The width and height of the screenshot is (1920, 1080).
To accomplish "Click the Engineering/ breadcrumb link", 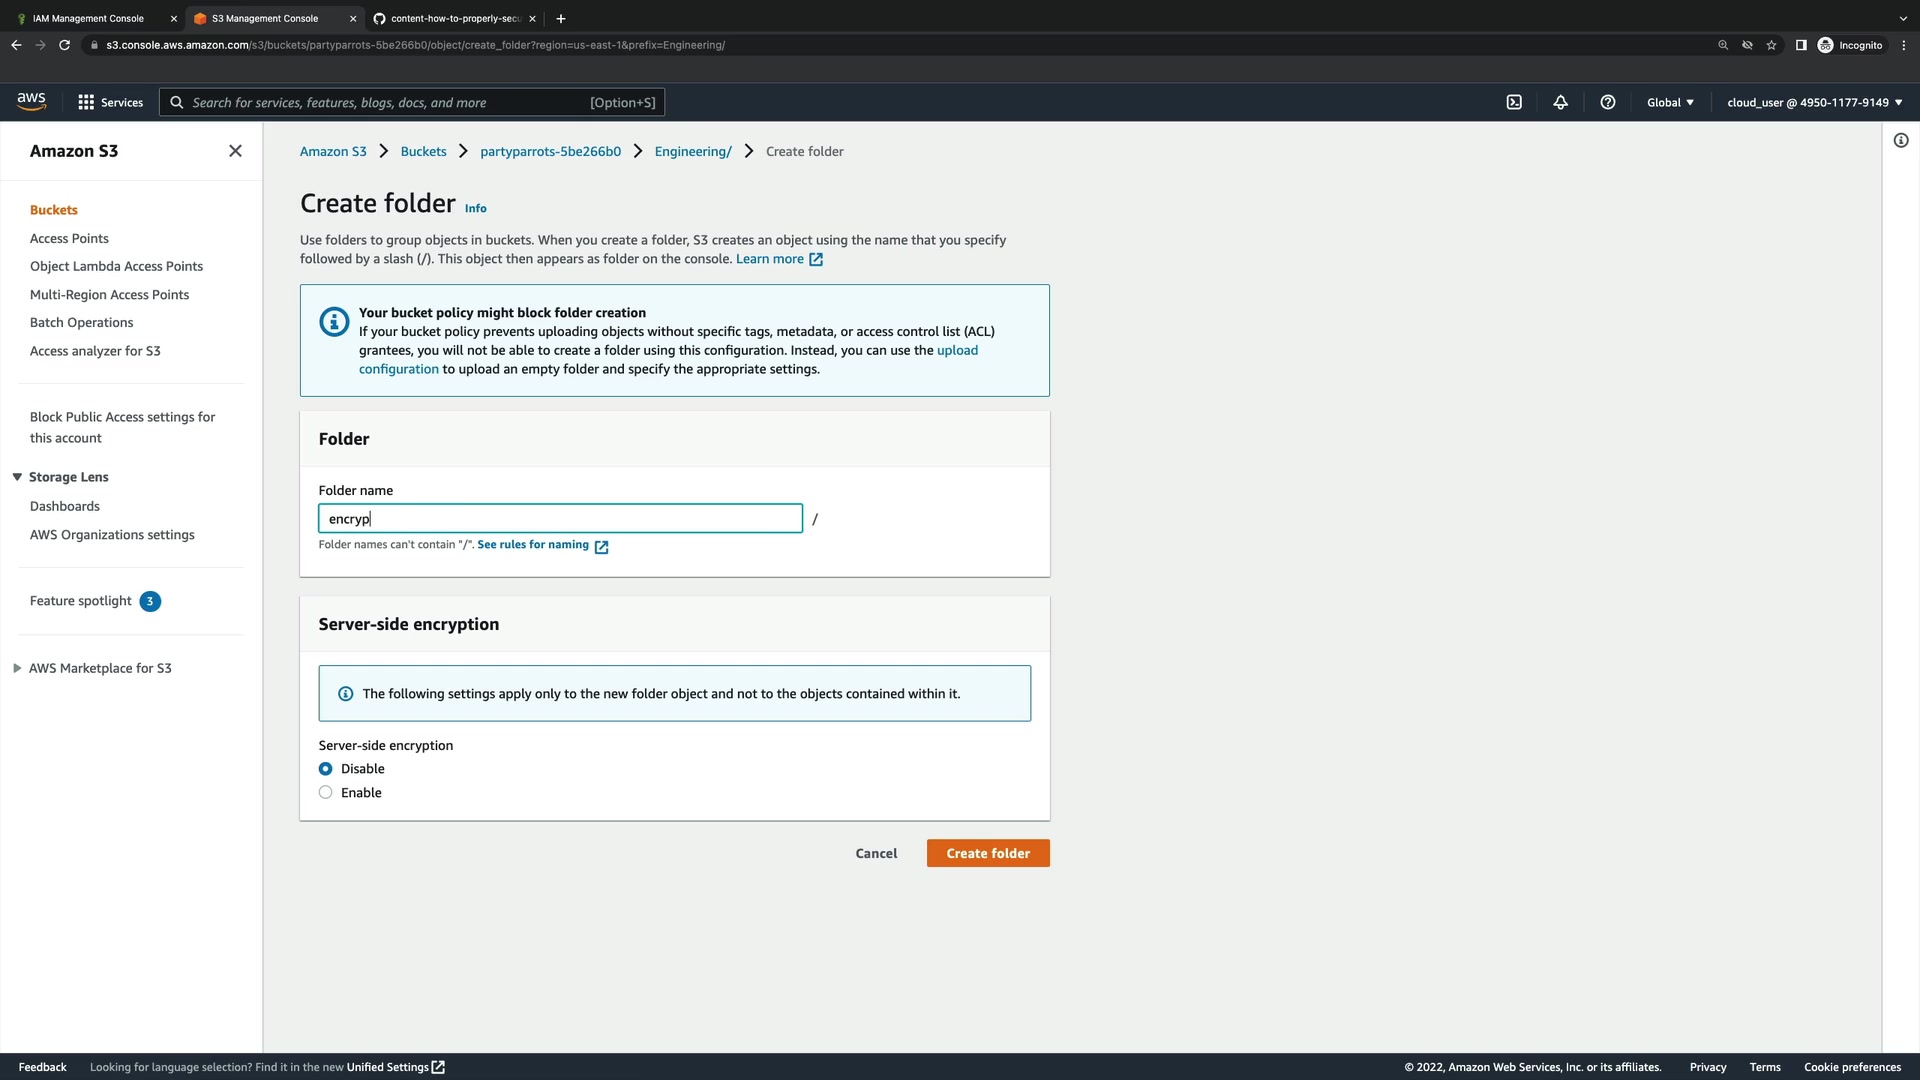I will [692, 151].
